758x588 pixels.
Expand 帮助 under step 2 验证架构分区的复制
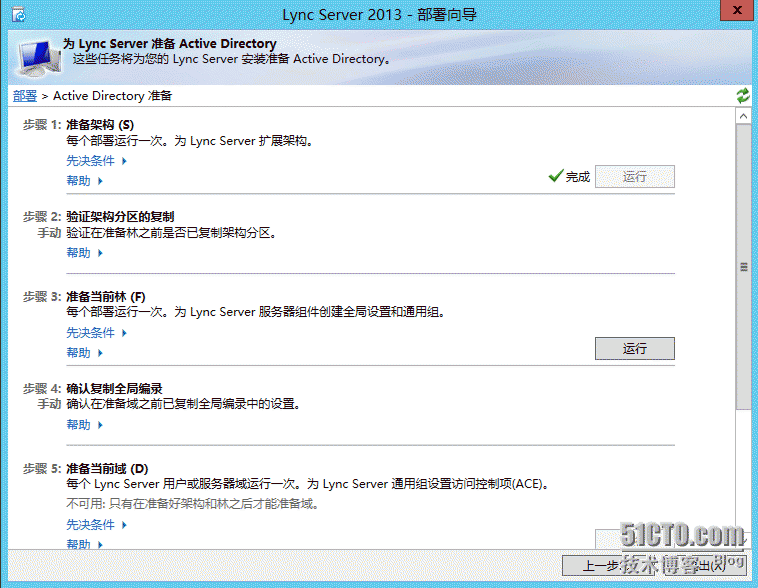point(85,252)
